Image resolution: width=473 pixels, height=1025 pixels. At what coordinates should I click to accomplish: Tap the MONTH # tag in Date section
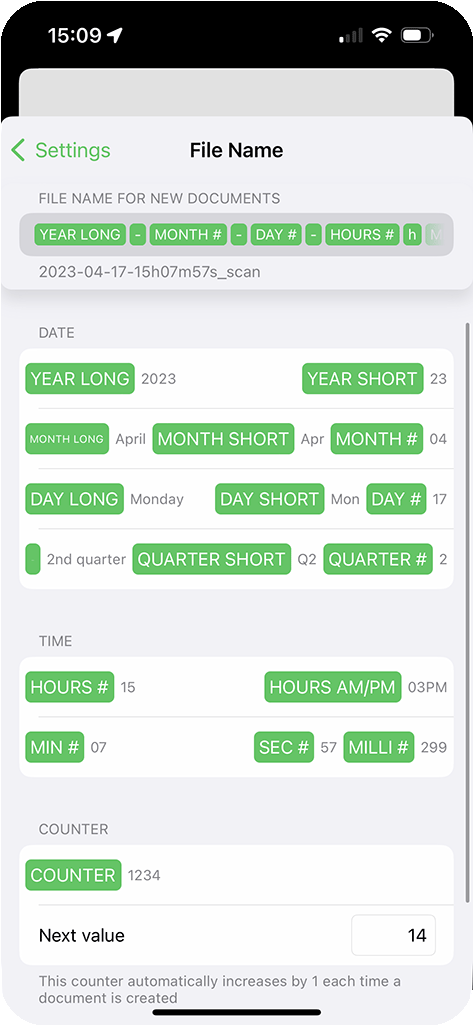point(376,439)
